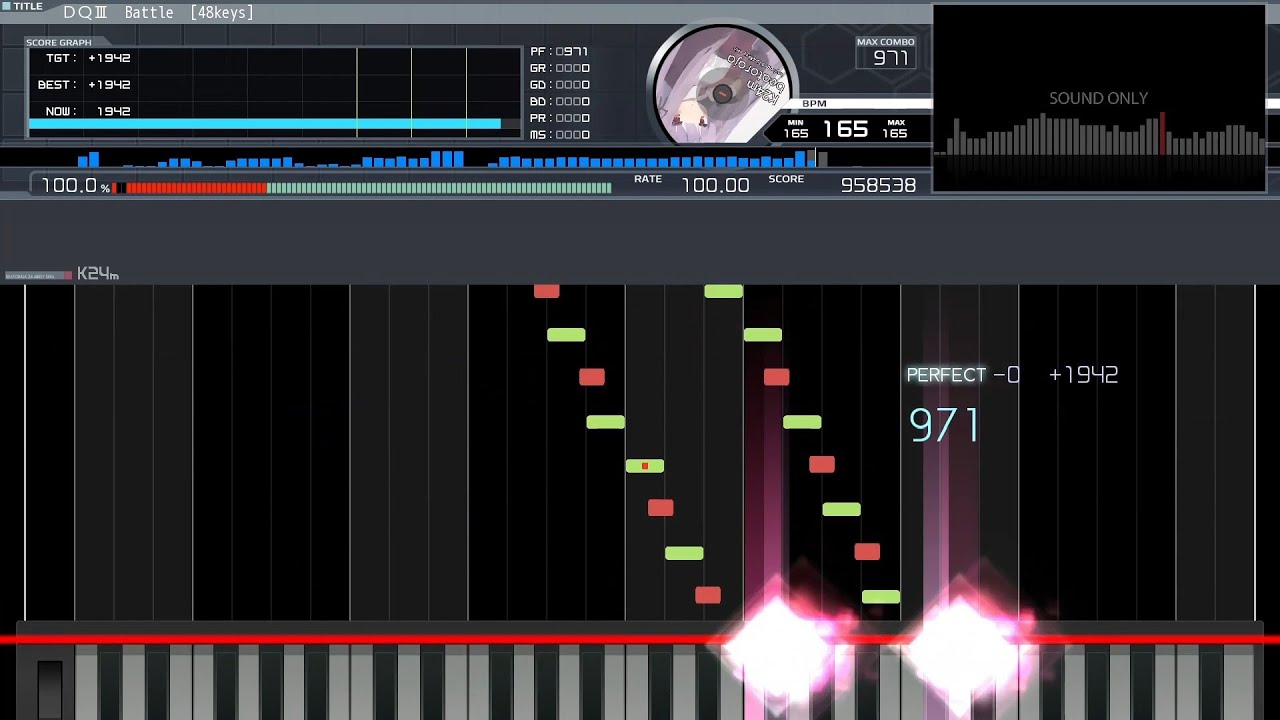1280x720 pixels.
Task: Click the song title "DQⅢ Battle [48keys]"
Action: [x=158, y=13]
